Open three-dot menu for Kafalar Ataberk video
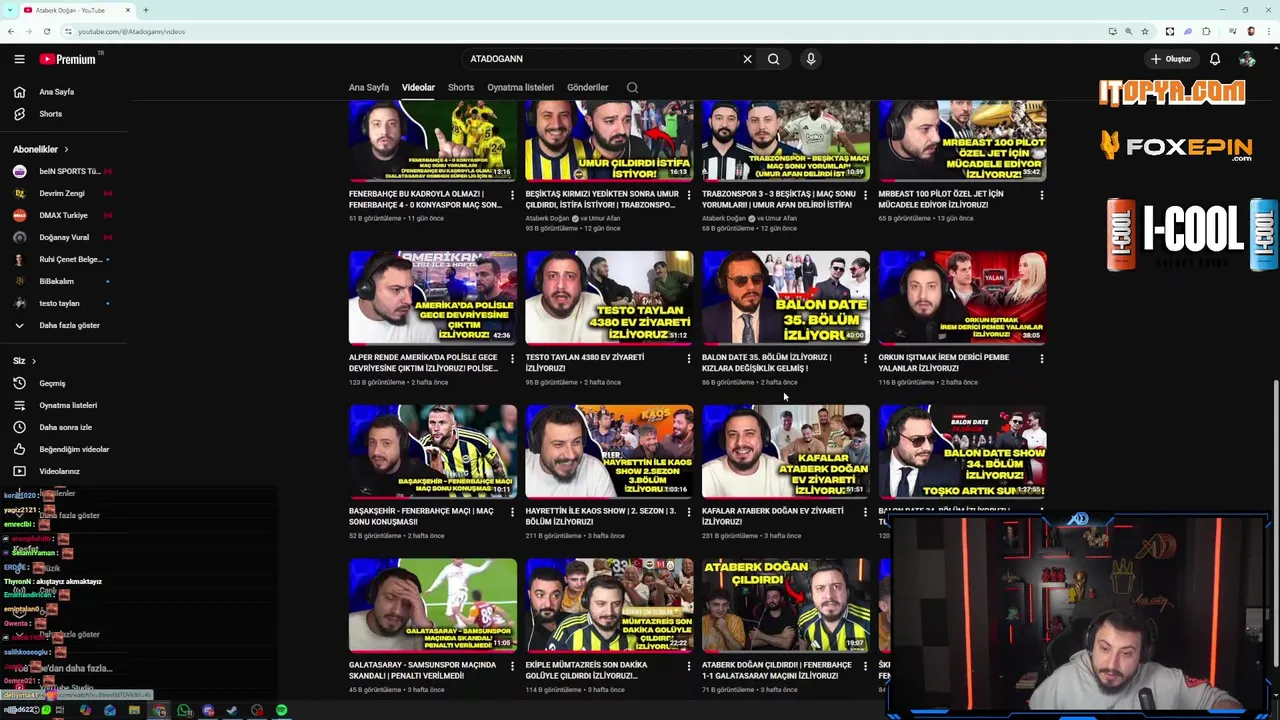The width and height of the screenshot is (1280, 720). (x=865, y=512)
